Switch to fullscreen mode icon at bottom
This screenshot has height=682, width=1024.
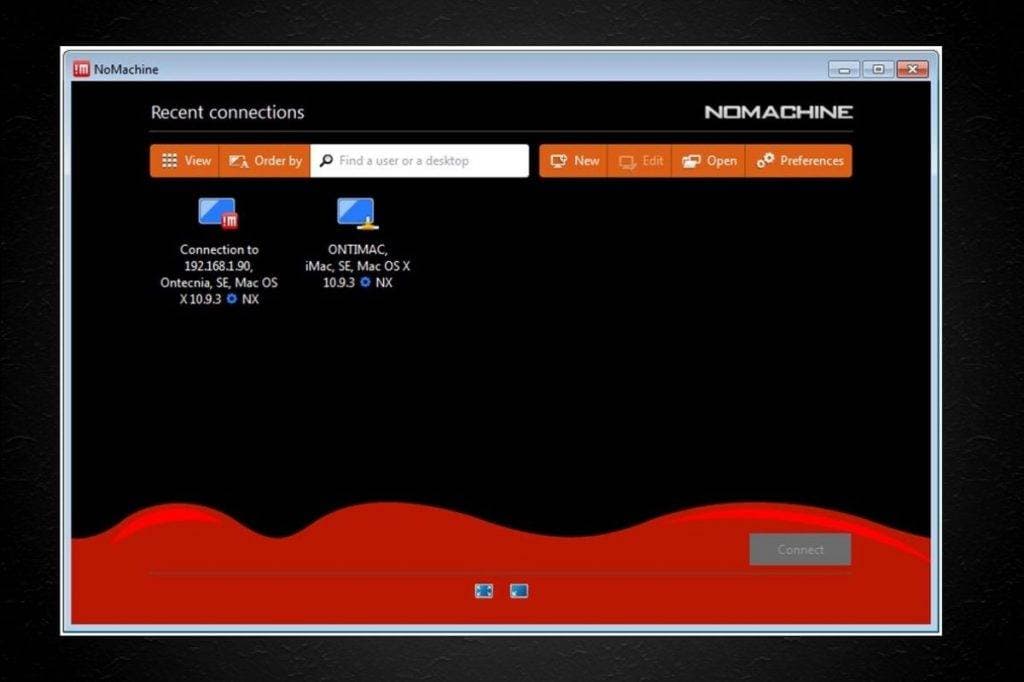pyautogui.click(x=484, y=591)
